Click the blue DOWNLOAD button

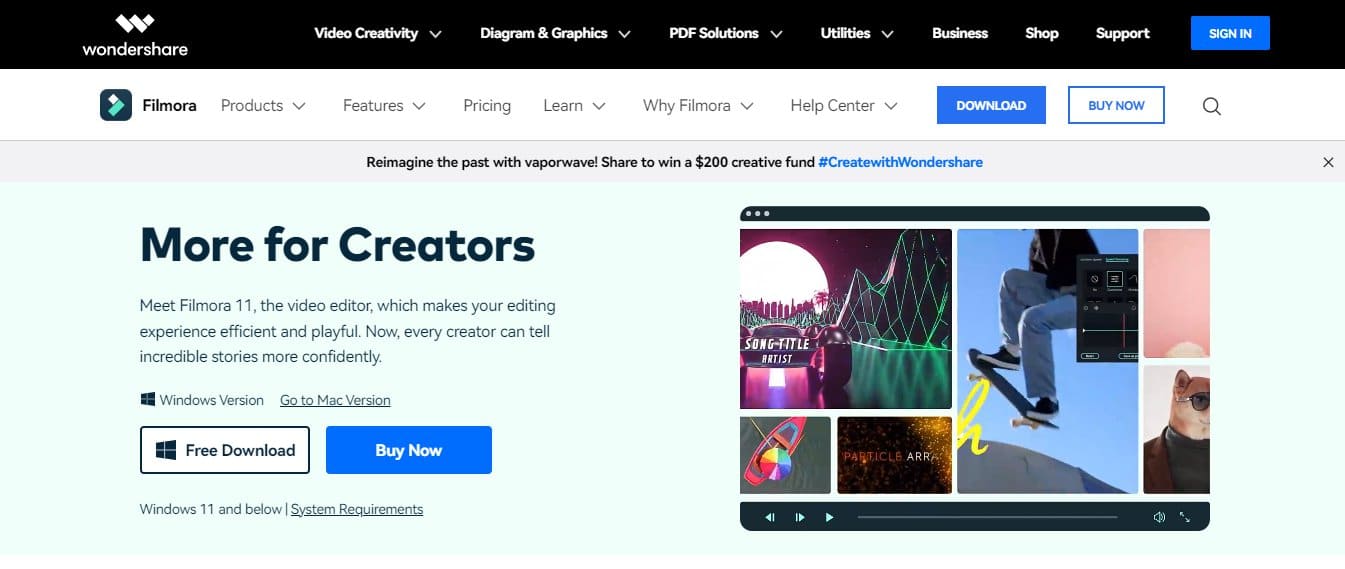pos(991,105)
